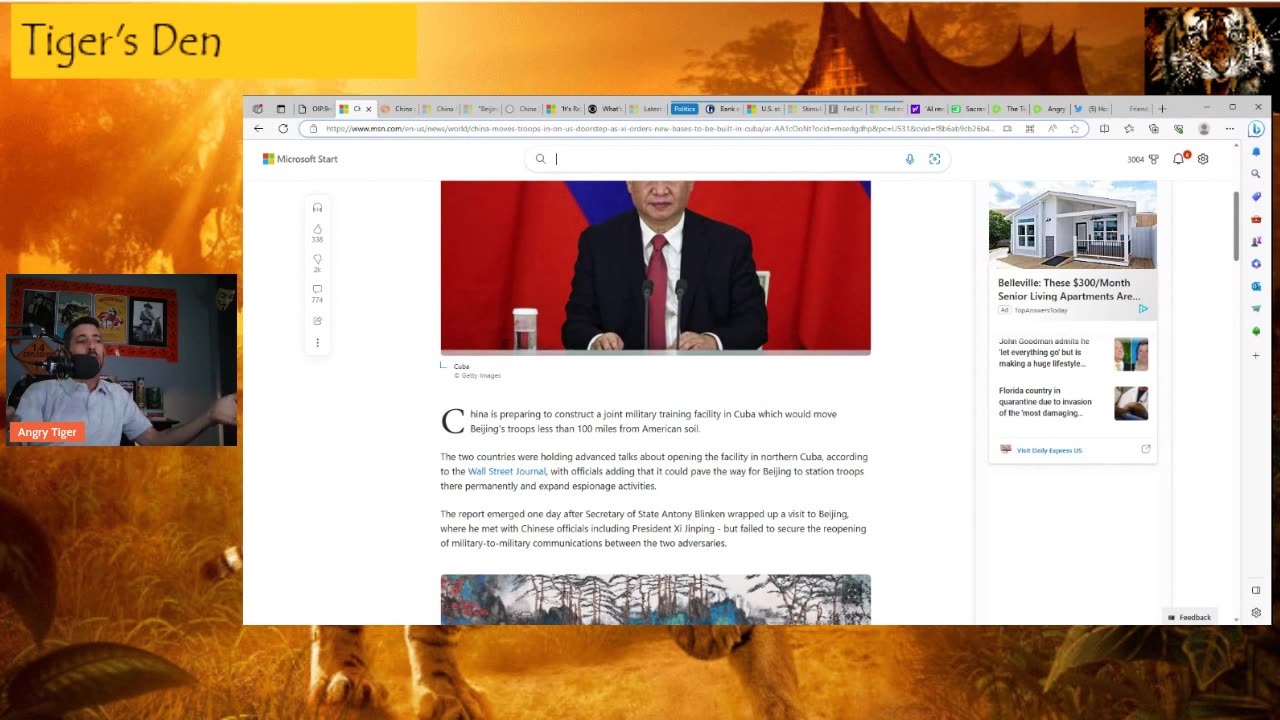
Task: Open Edge sidebar shopping tag icon
Action: point(1256,196)
